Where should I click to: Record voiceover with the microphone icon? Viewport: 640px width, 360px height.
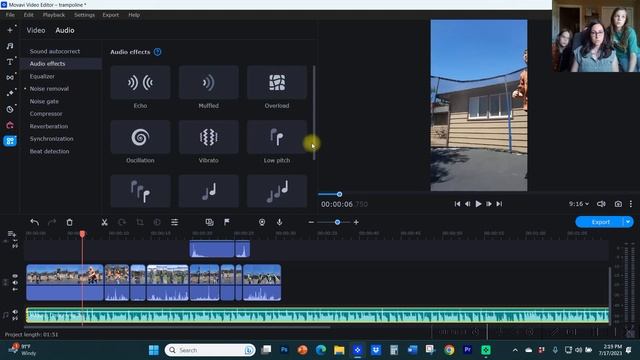(280, 222)
